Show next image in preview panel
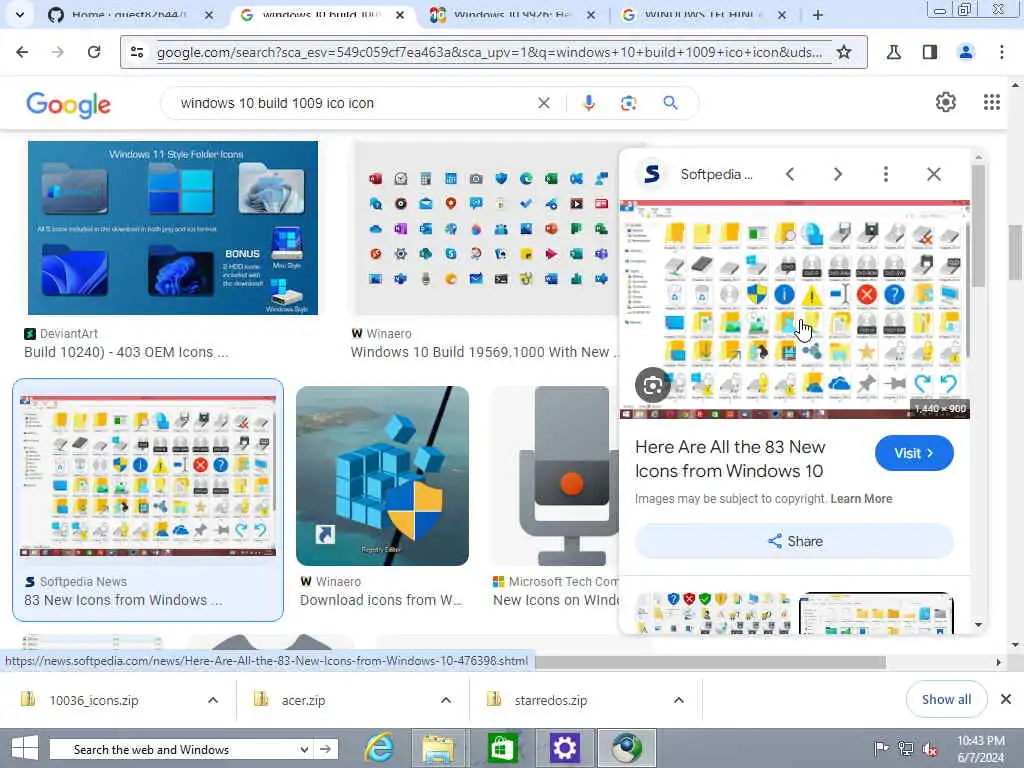Screen dimensions: 1024x768 [838, 174]
